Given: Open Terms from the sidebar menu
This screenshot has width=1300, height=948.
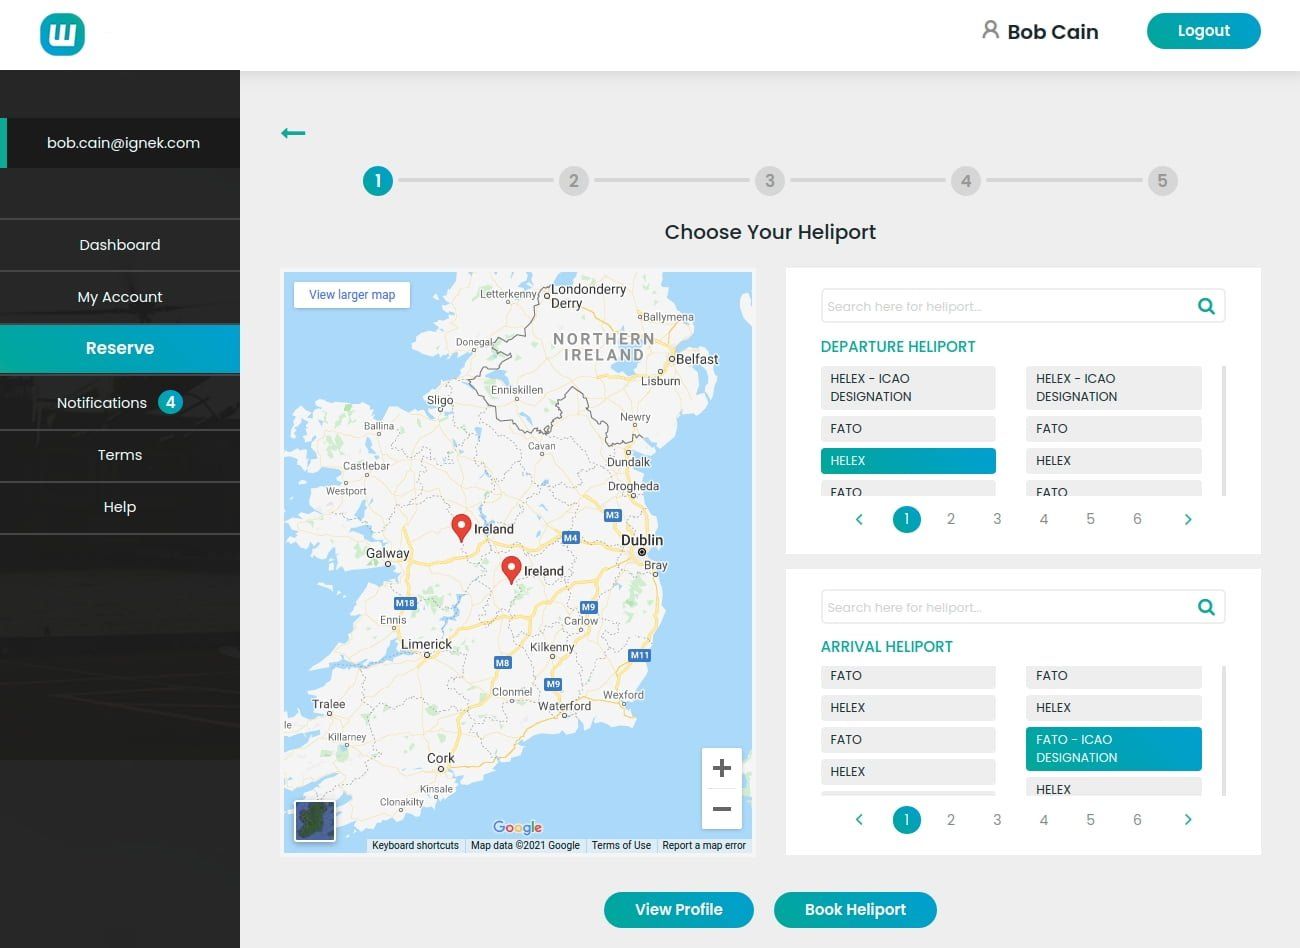Looking at the screenshot, I should point(119,455).
